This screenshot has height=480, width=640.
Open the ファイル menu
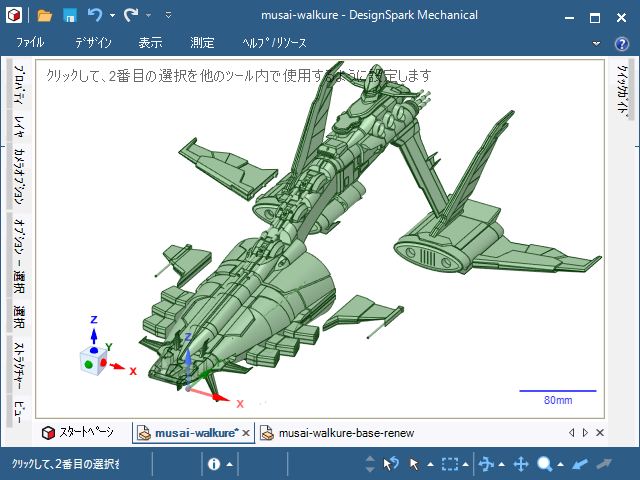tap(30, 42)
